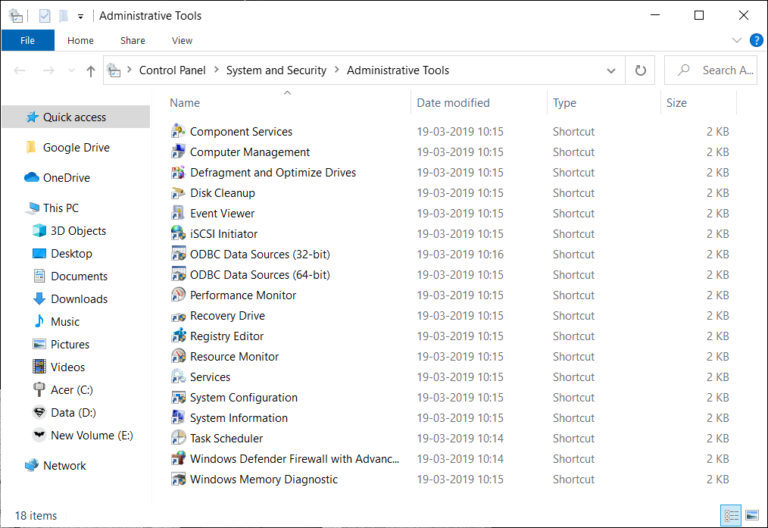Expand the ribbon using the chevron
Image resolution: width=768 pixels, height=528 pixels.
pos(736,41)
